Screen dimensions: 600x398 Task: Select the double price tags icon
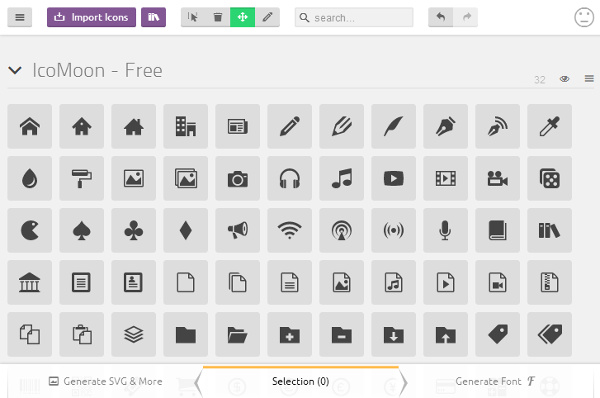point(549,334)
